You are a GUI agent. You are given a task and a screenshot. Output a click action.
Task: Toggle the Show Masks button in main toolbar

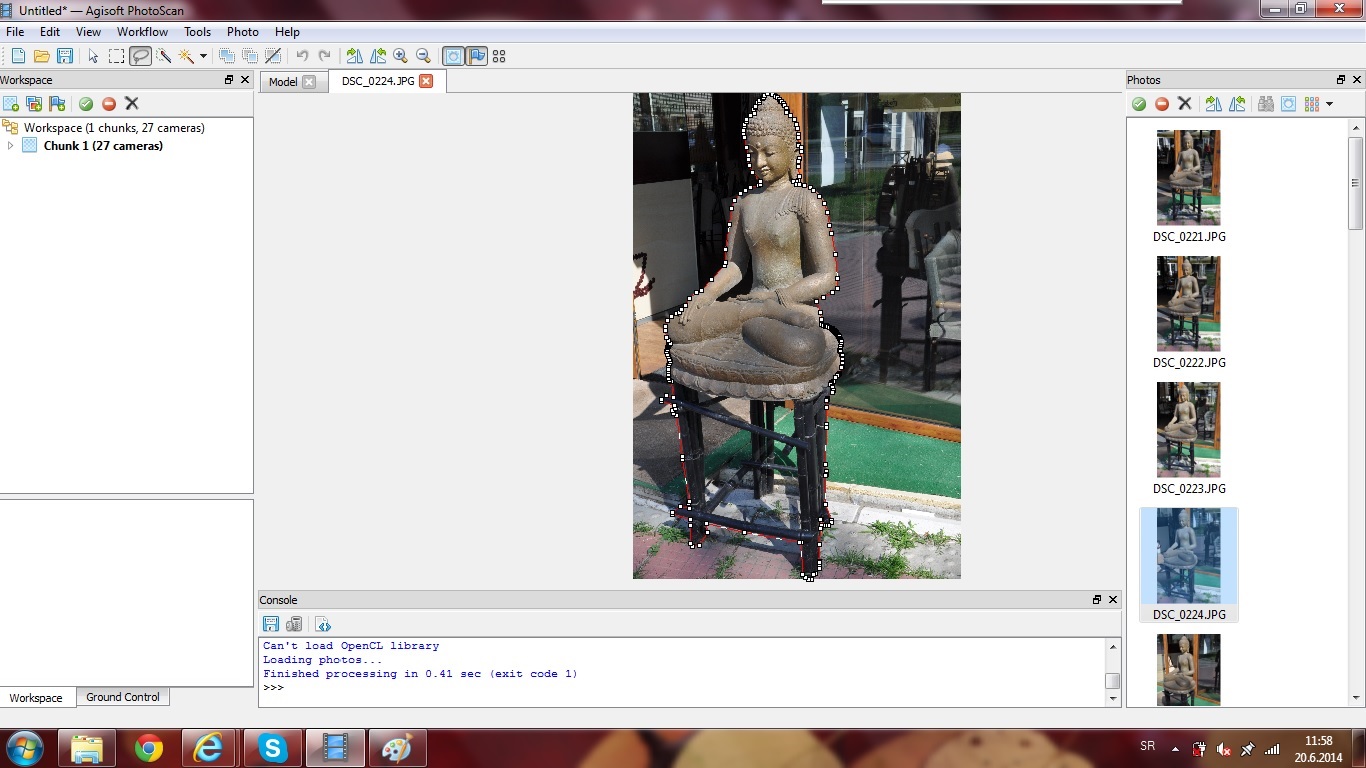[453, 56]
